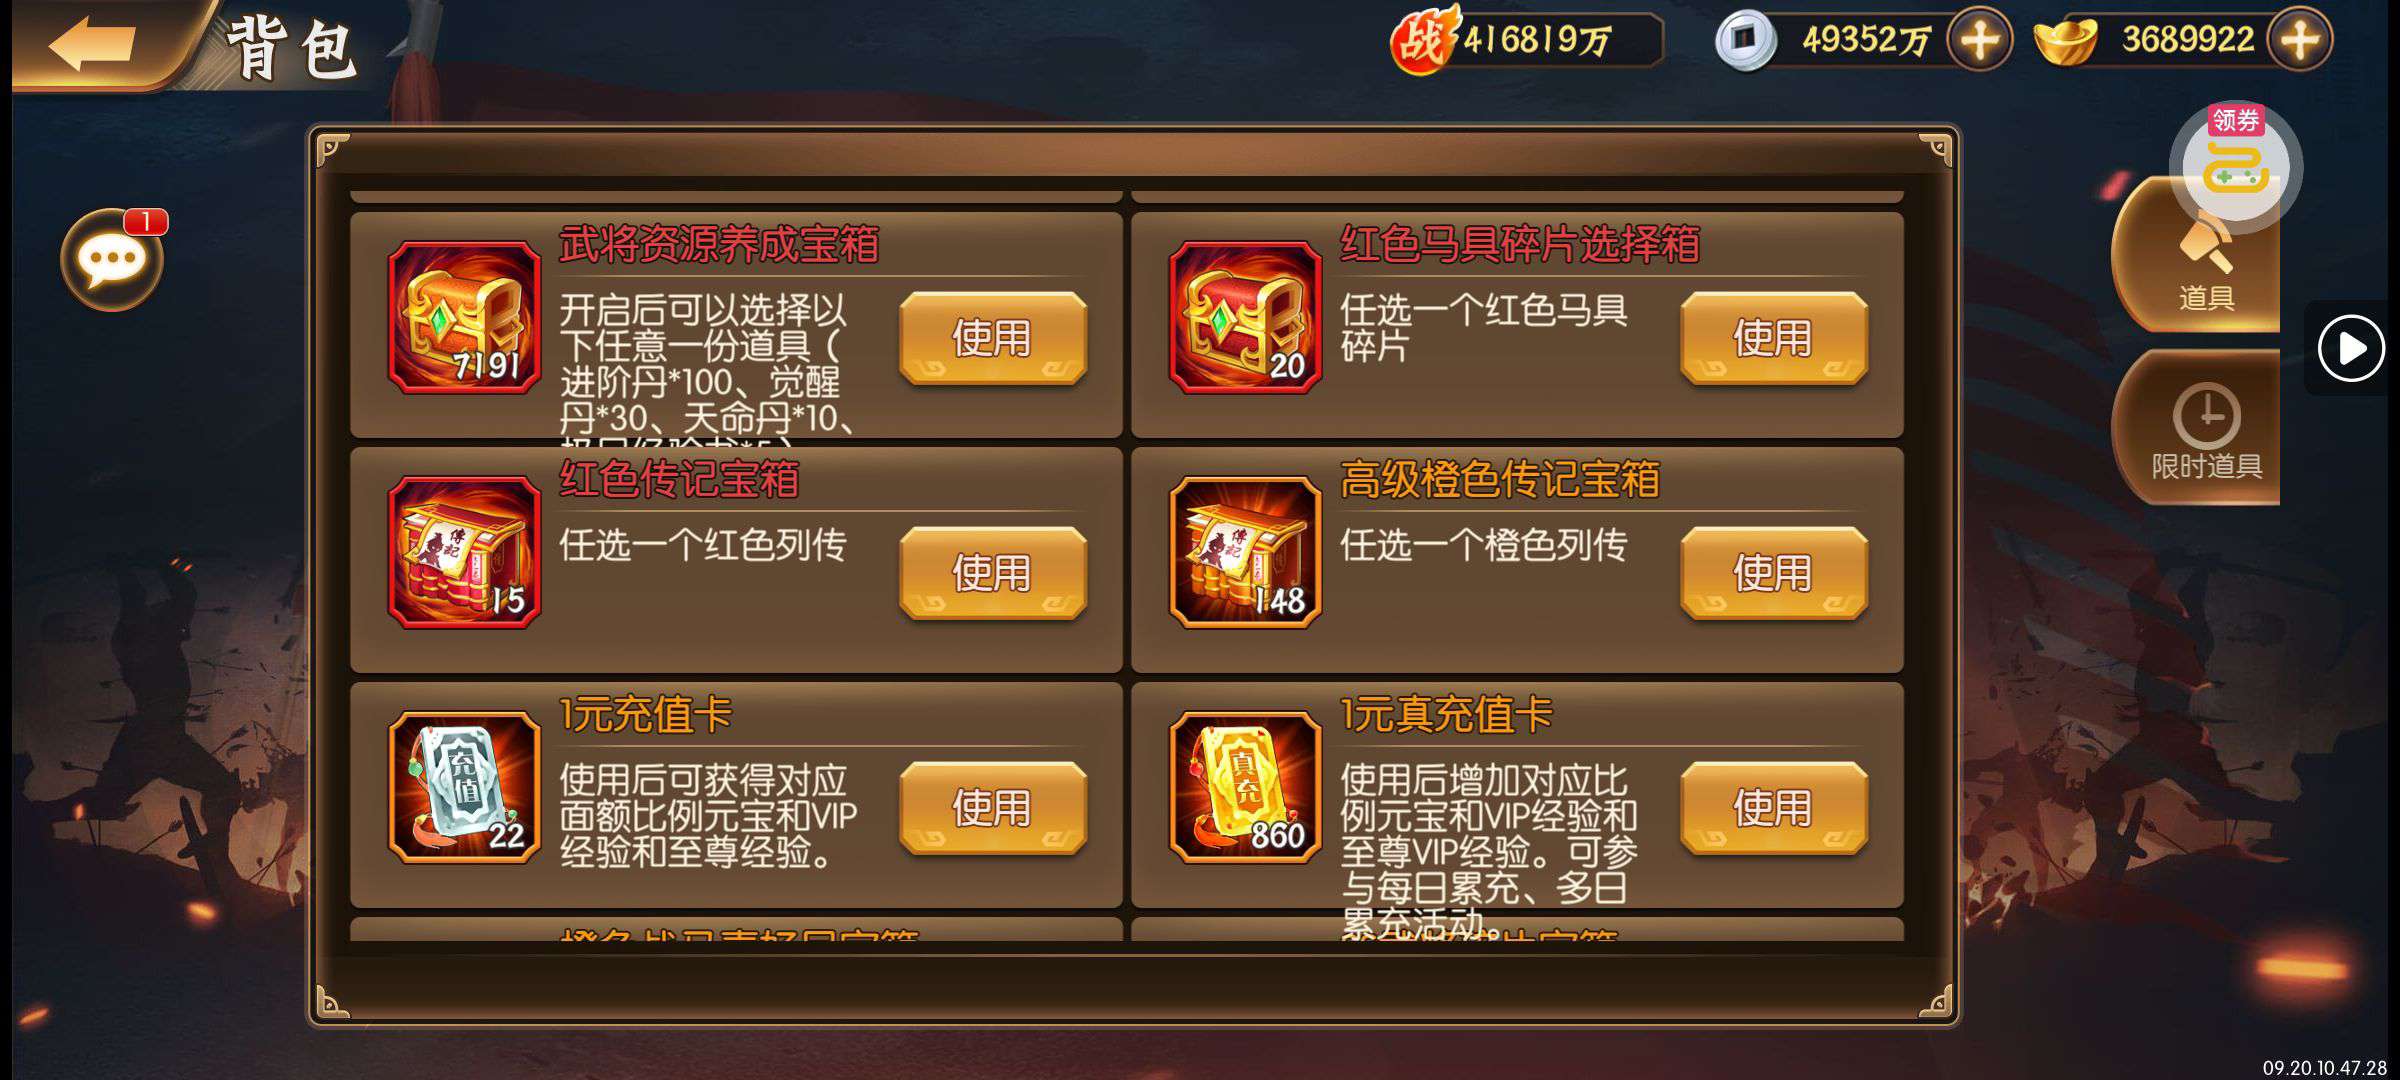Viewport: 2400px width, 1080px height.
Task: Click the 红色马具碎片选择箱 chest icon
Action: 1245,316
